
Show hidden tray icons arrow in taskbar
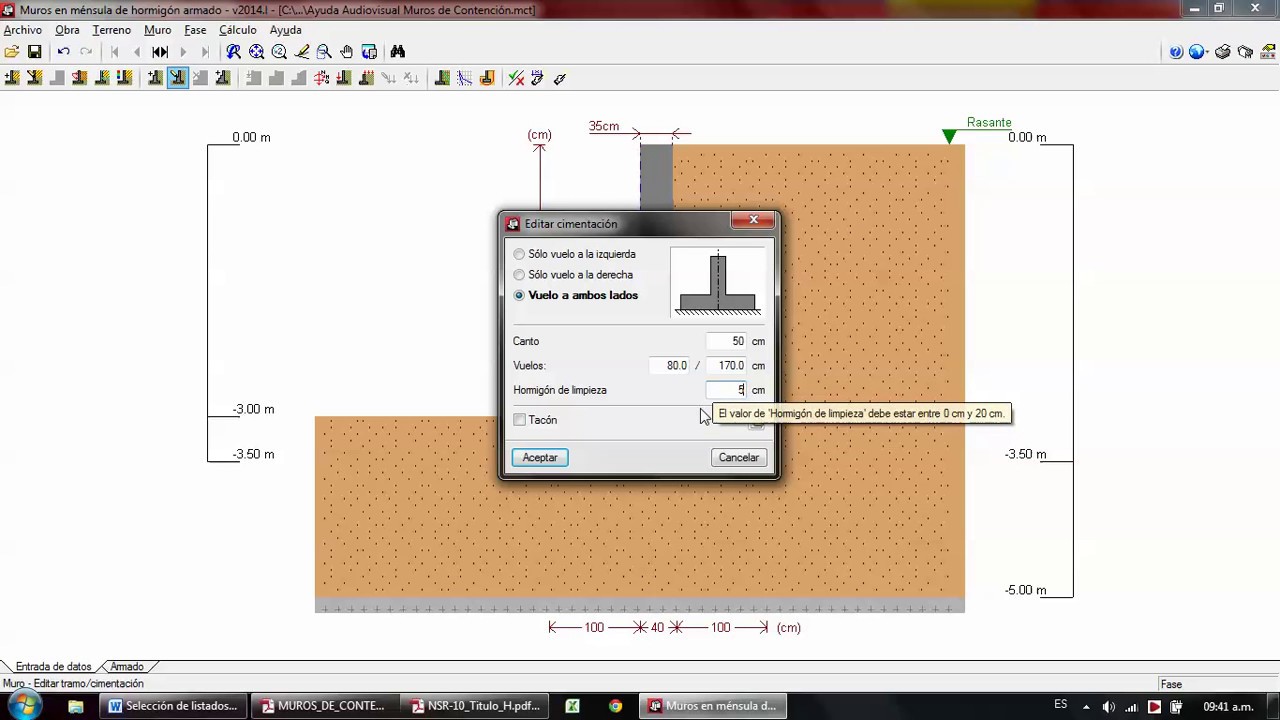click(1086, 706)
